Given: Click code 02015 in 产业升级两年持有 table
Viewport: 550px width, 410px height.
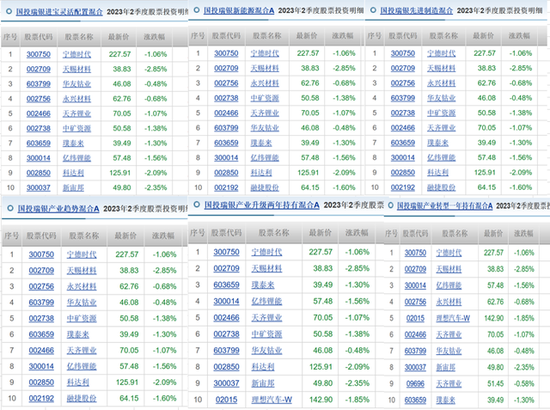Looking at the screenshot, I should pos(226,399).
